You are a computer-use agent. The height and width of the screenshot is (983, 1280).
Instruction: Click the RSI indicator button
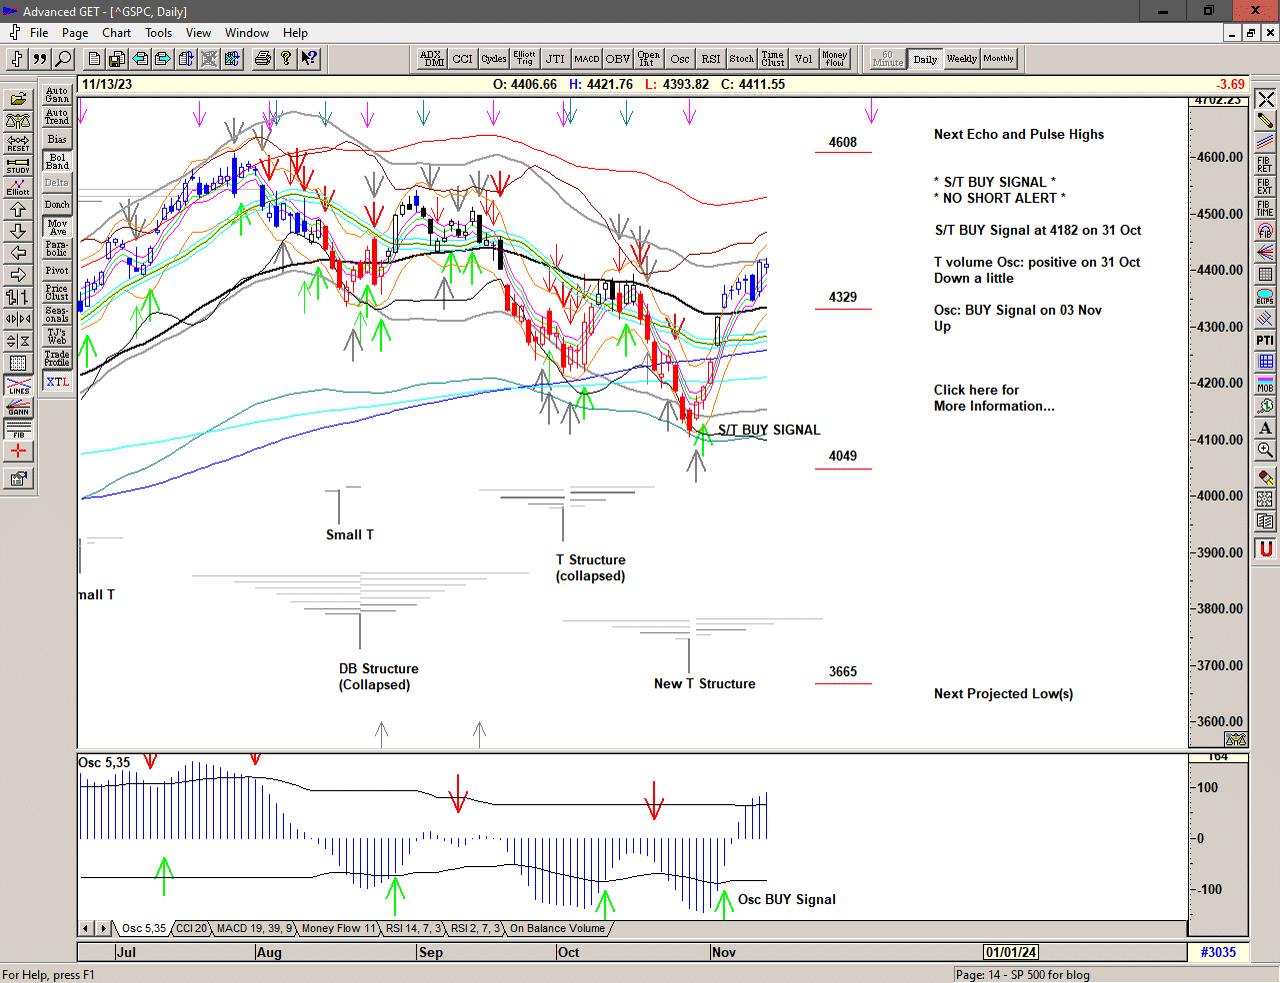710,59
